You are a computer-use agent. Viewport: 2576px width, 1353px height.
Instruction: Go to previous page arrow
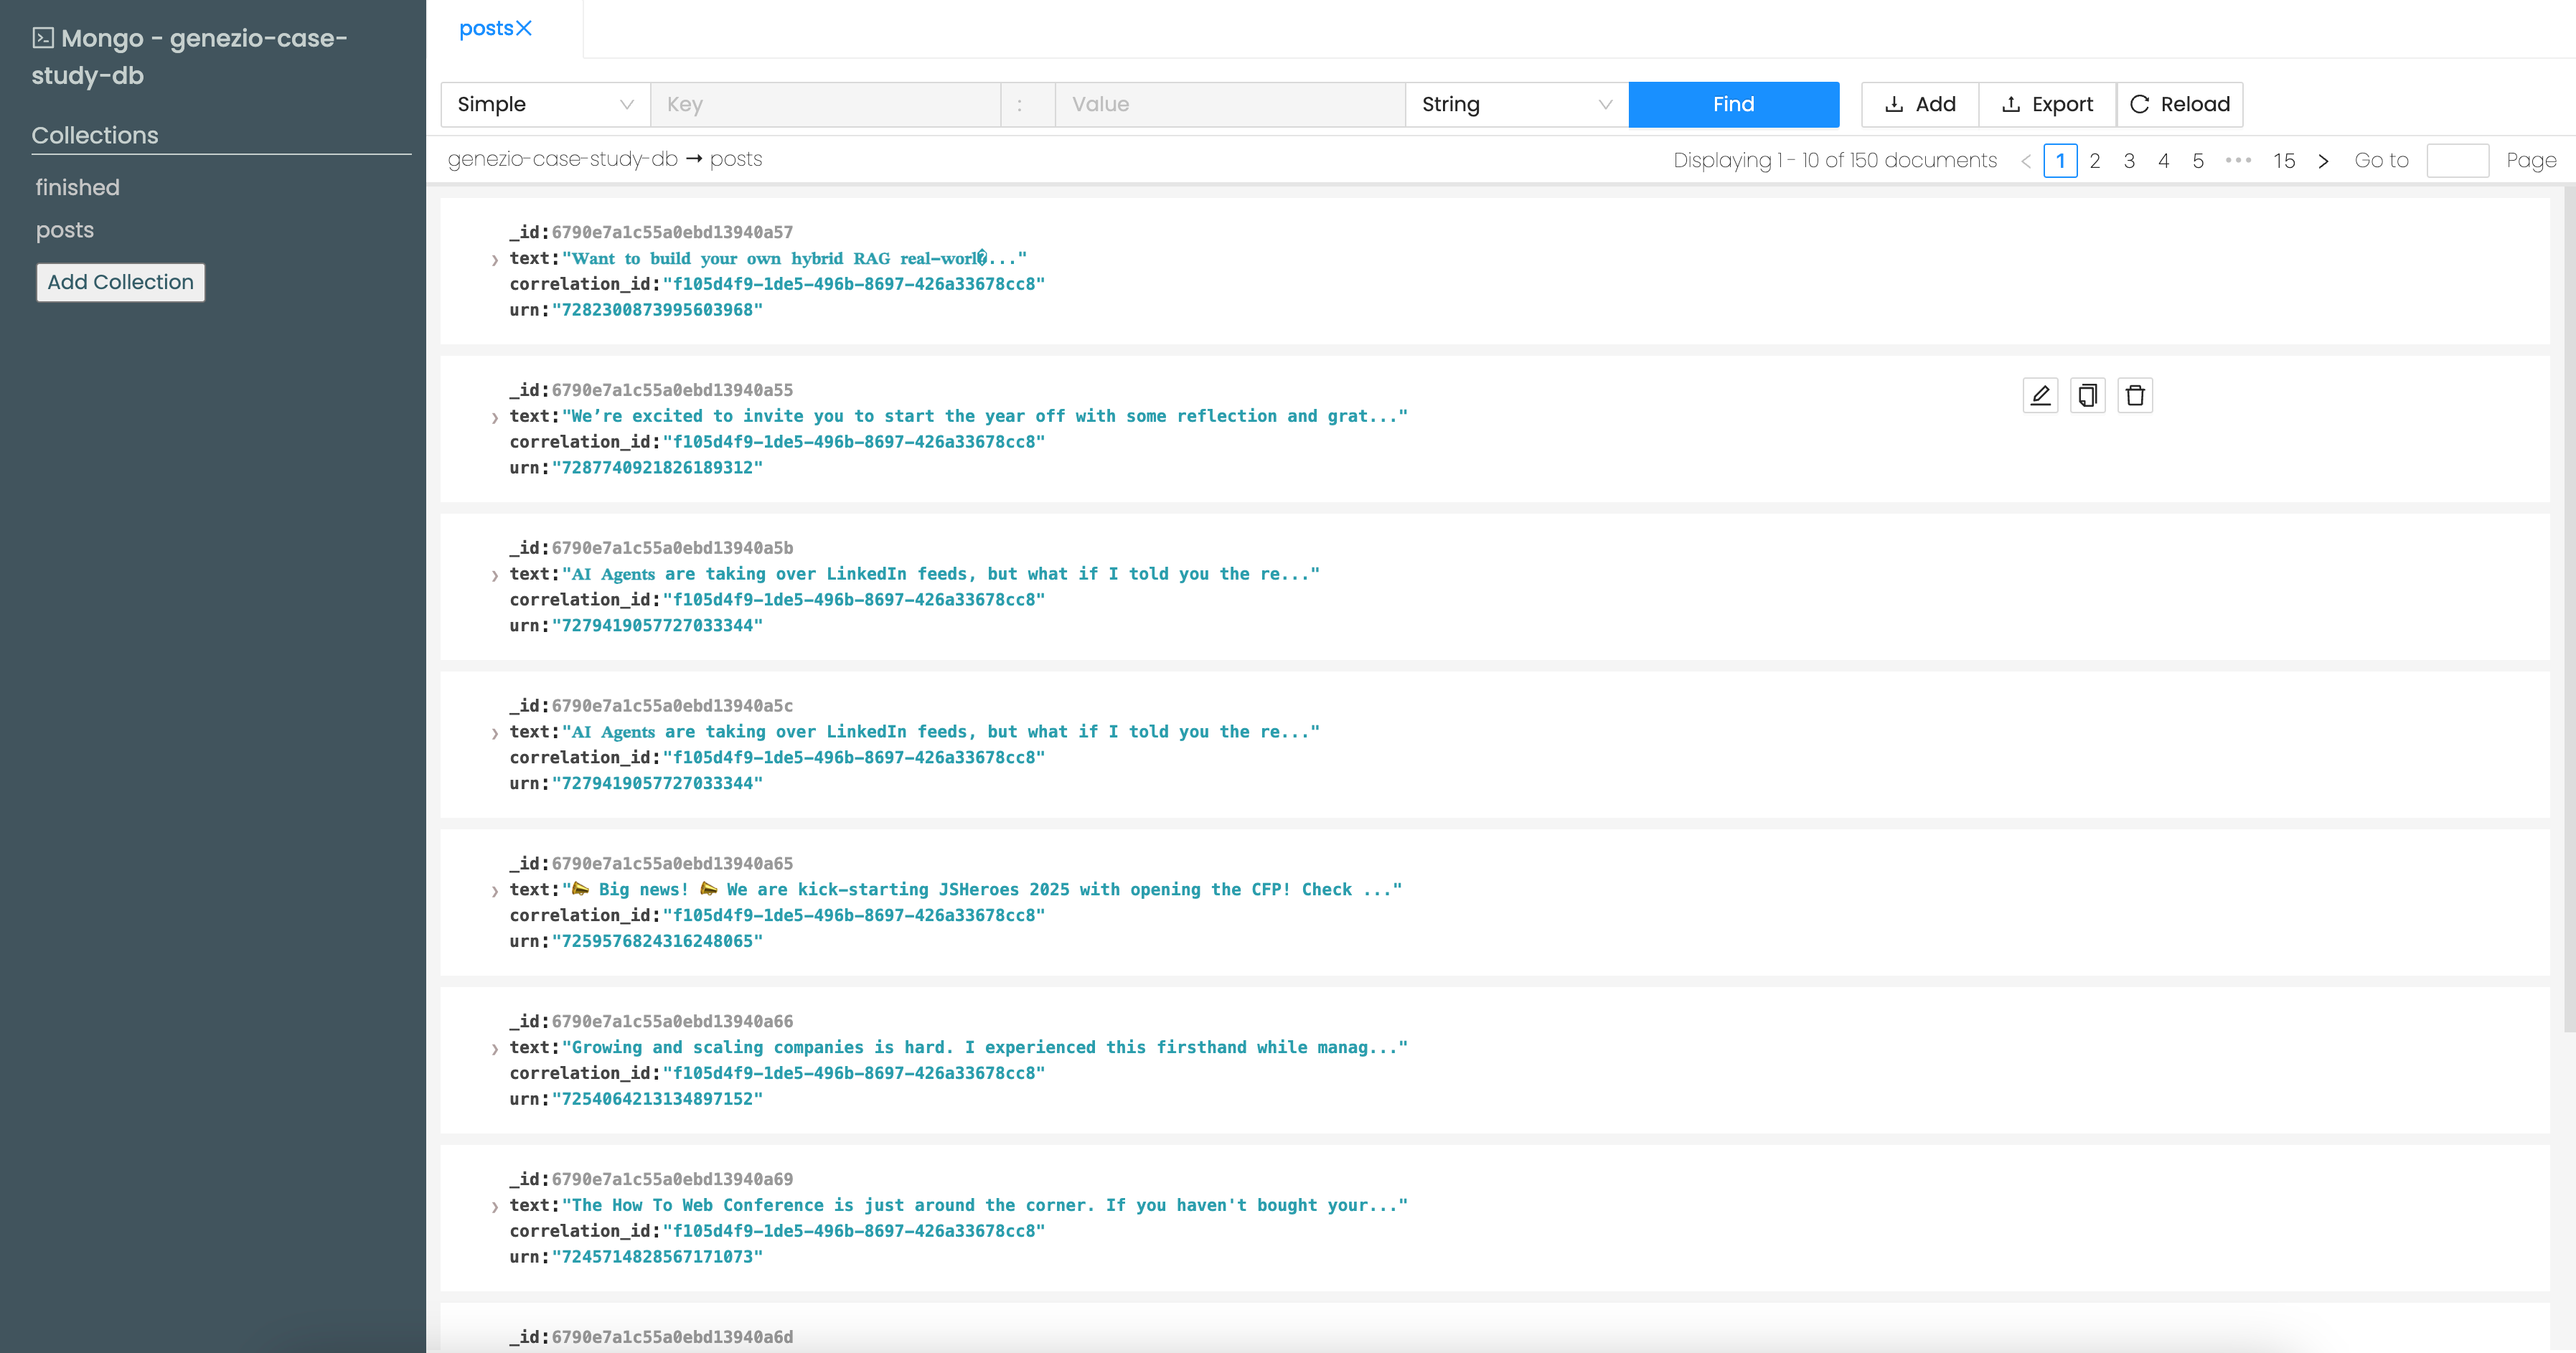point(2026,161)
